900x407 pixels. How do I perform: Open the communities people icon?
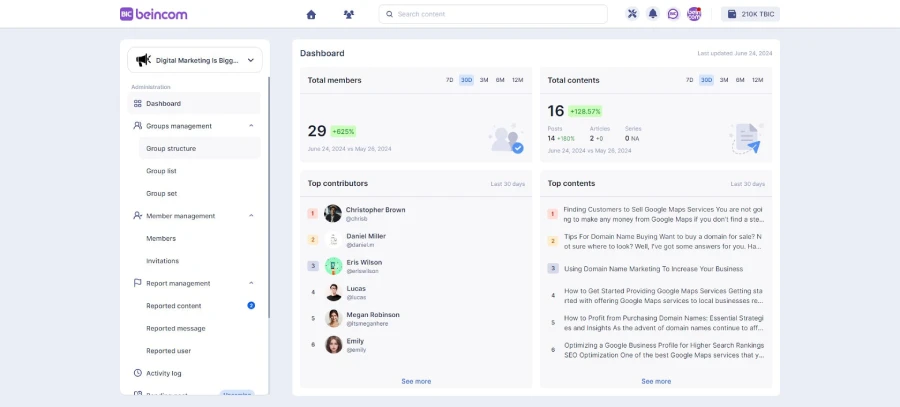coord(348,14)
